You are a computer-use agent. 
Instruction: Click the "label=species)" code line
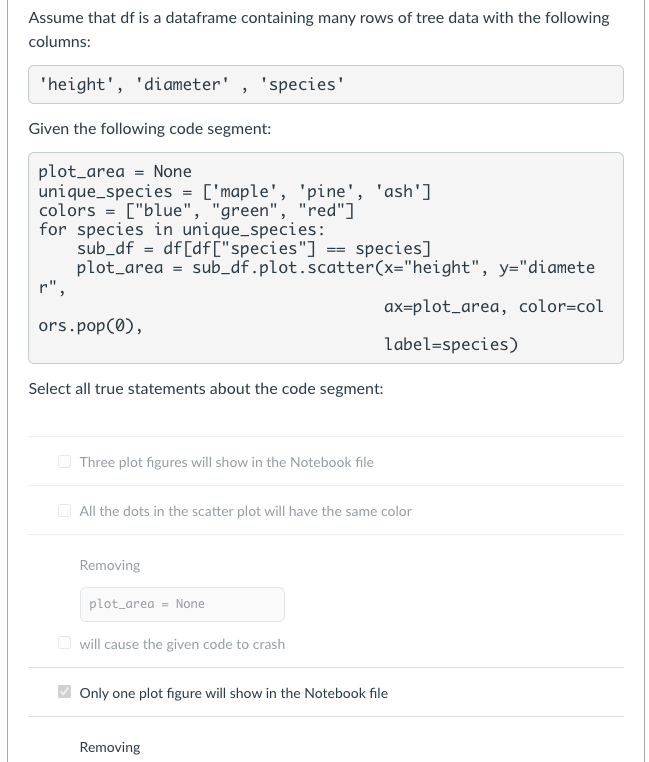[x=451, y=344]
